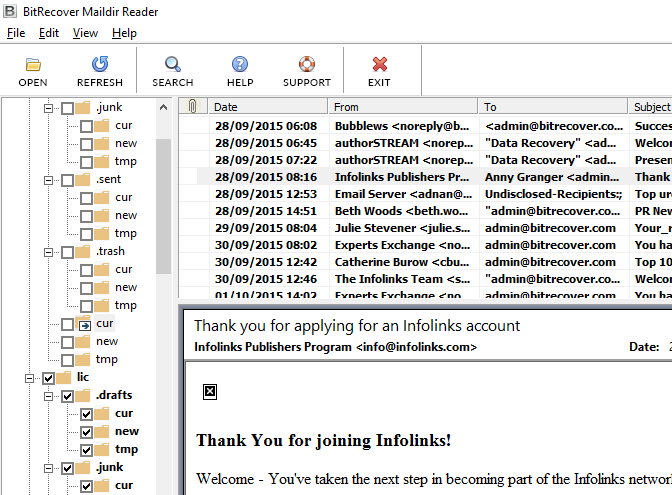Uncheck the lic folder checkbox
This screenshot has height=495, width=672.
[x=48, y=378]
